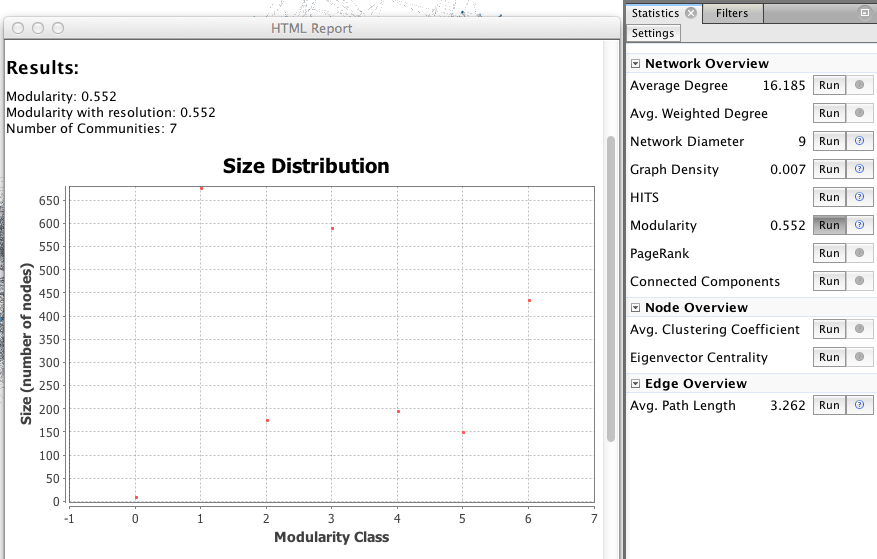Viewport: 877px width, 559px height.
Task: Run the Connected Components statistic
Action: tap(829, 281)
